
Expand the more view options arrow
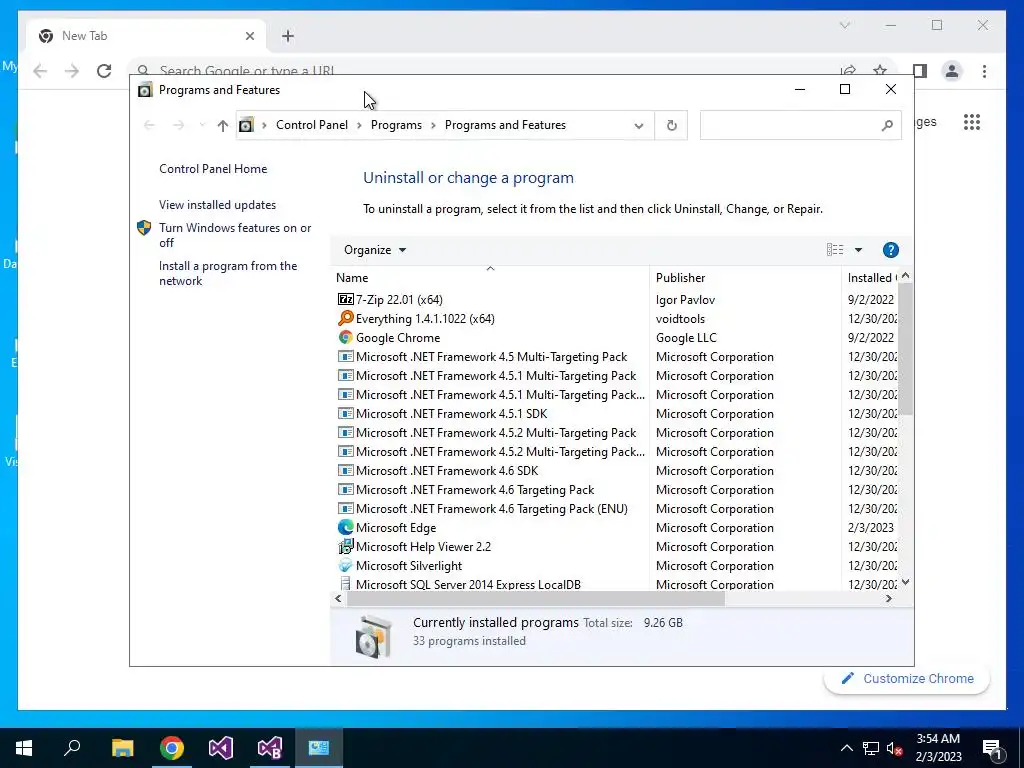pyautogui.click(x=858, y=249)
